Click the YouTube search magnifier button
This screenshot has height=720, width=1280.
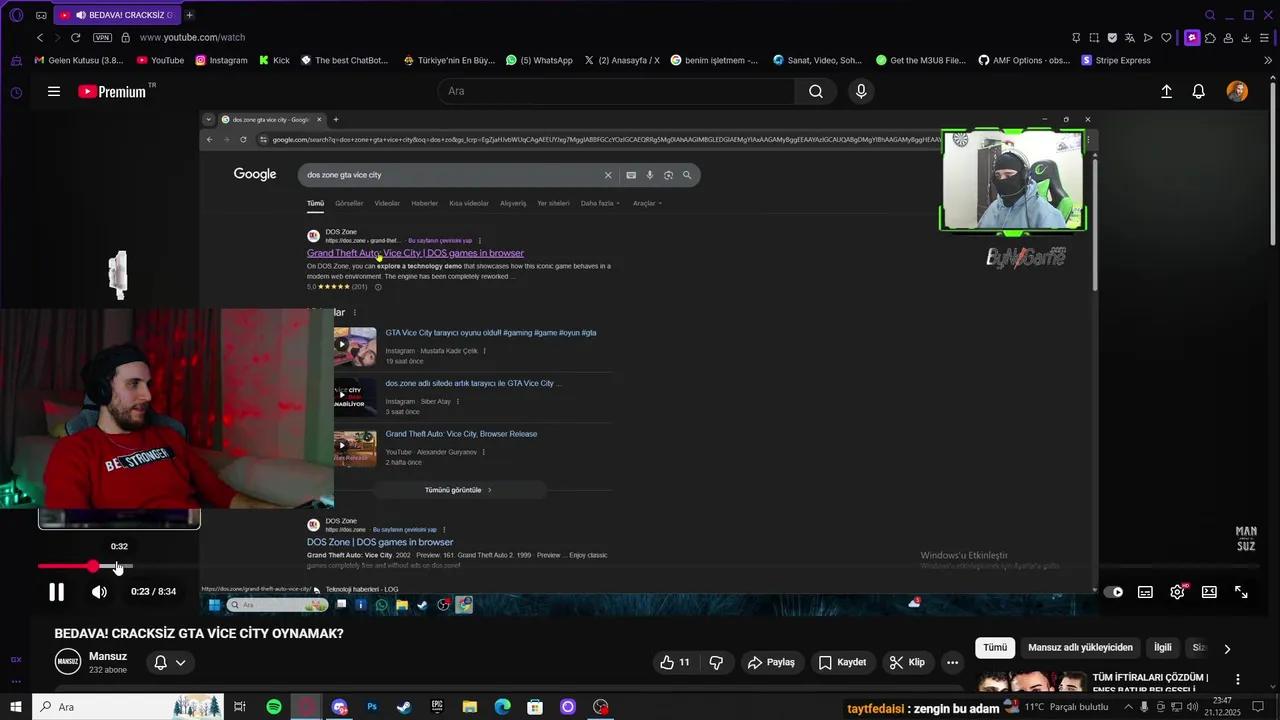point(816,91)
